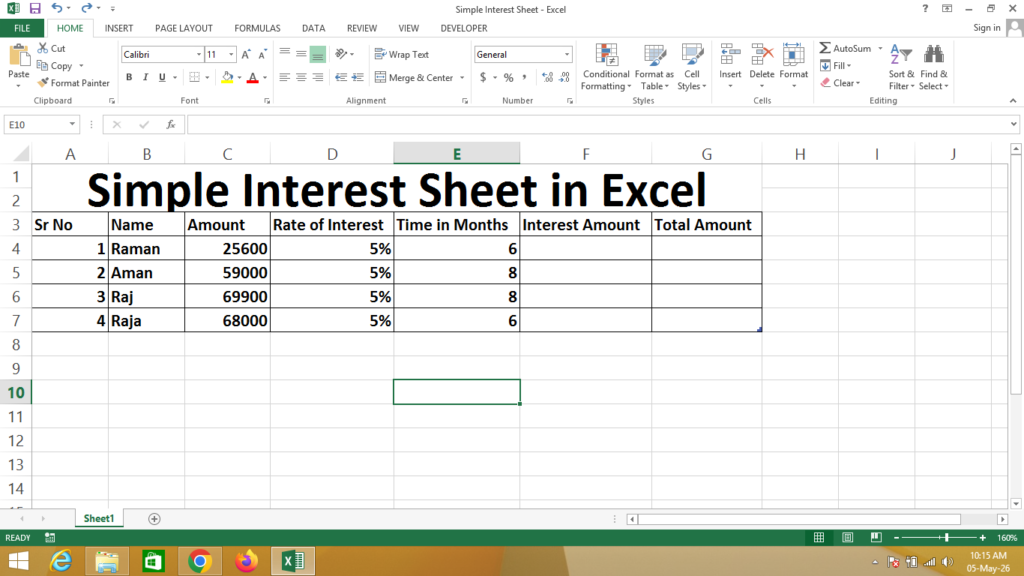
Task: Switch to the INSERT tab
Action: [x=119, y=28]
